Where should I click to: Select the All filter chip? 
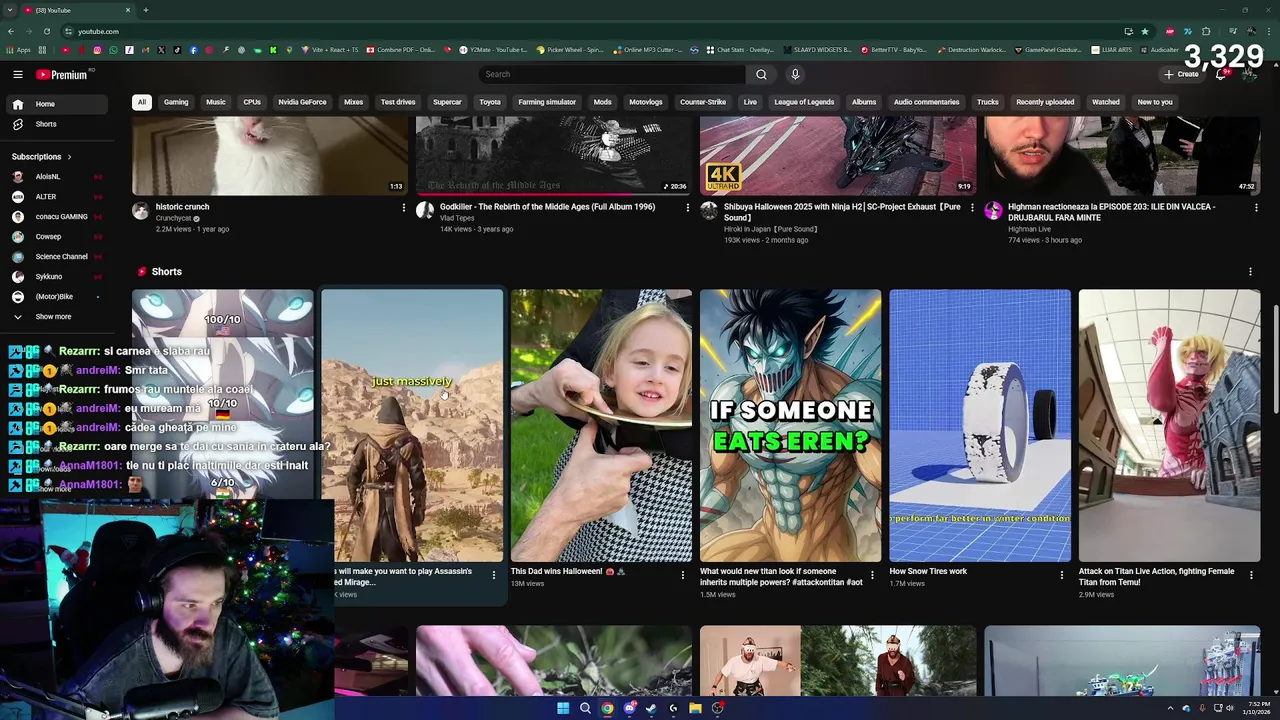(142, 102)
